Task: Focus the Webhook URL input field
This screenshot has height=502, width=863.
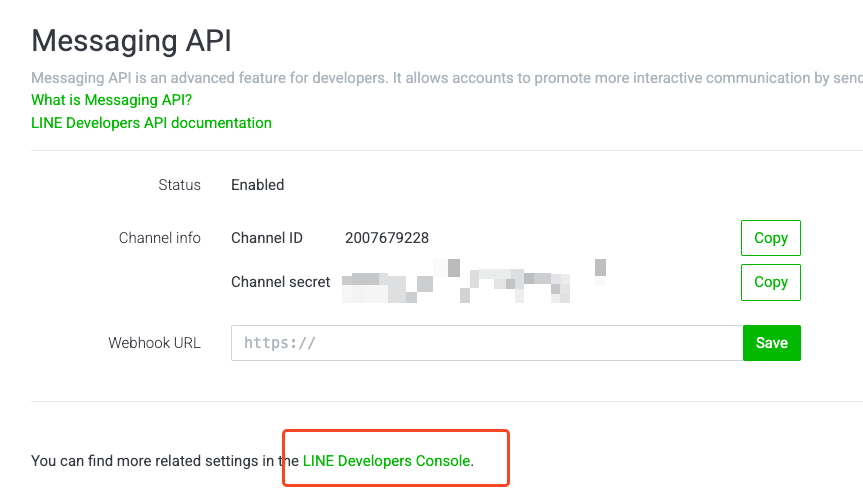Action: [487, 343]
